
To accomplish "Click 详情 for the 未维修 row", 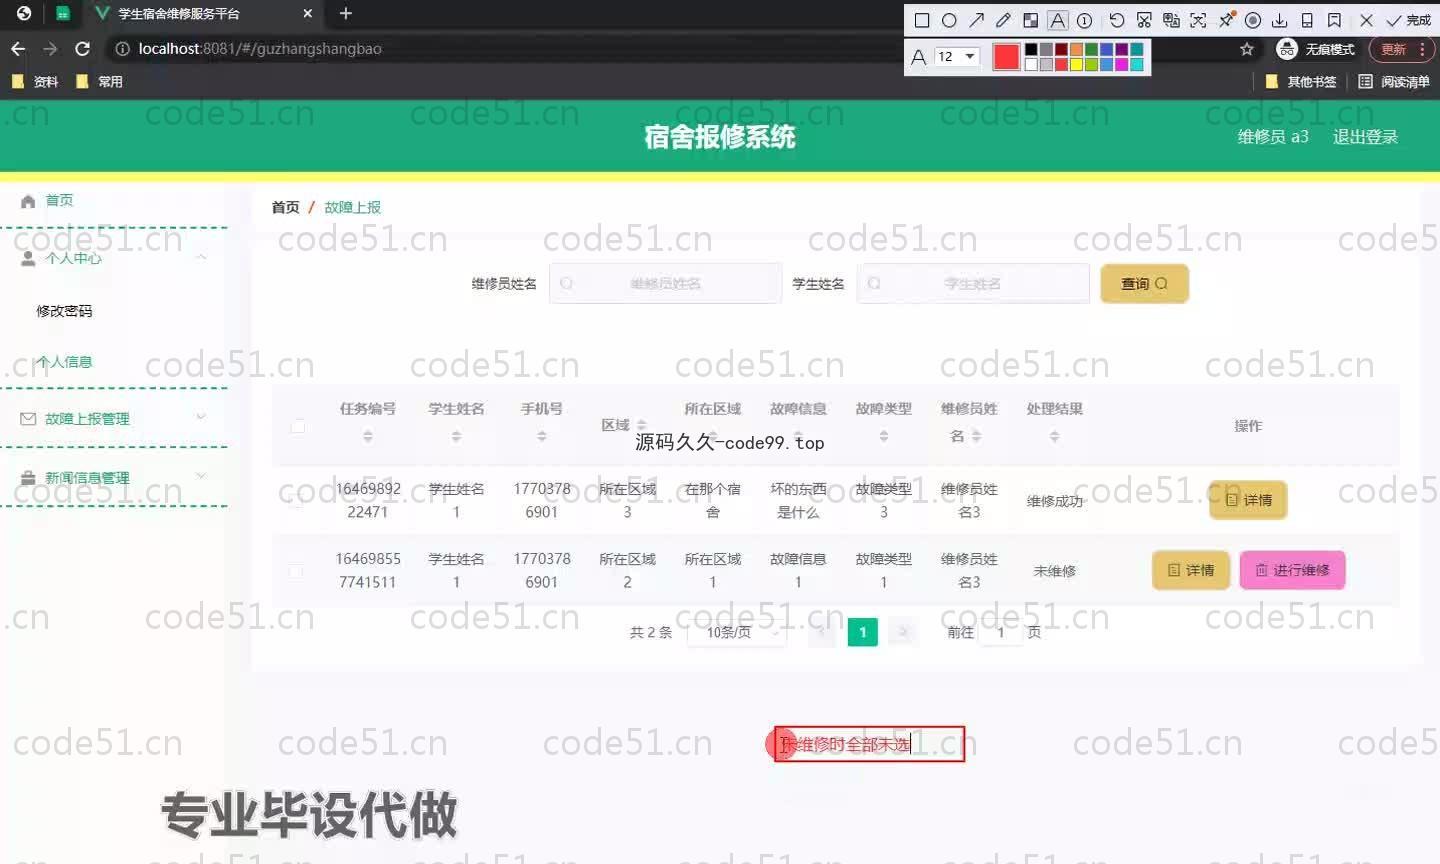I will click(1191, 570).
